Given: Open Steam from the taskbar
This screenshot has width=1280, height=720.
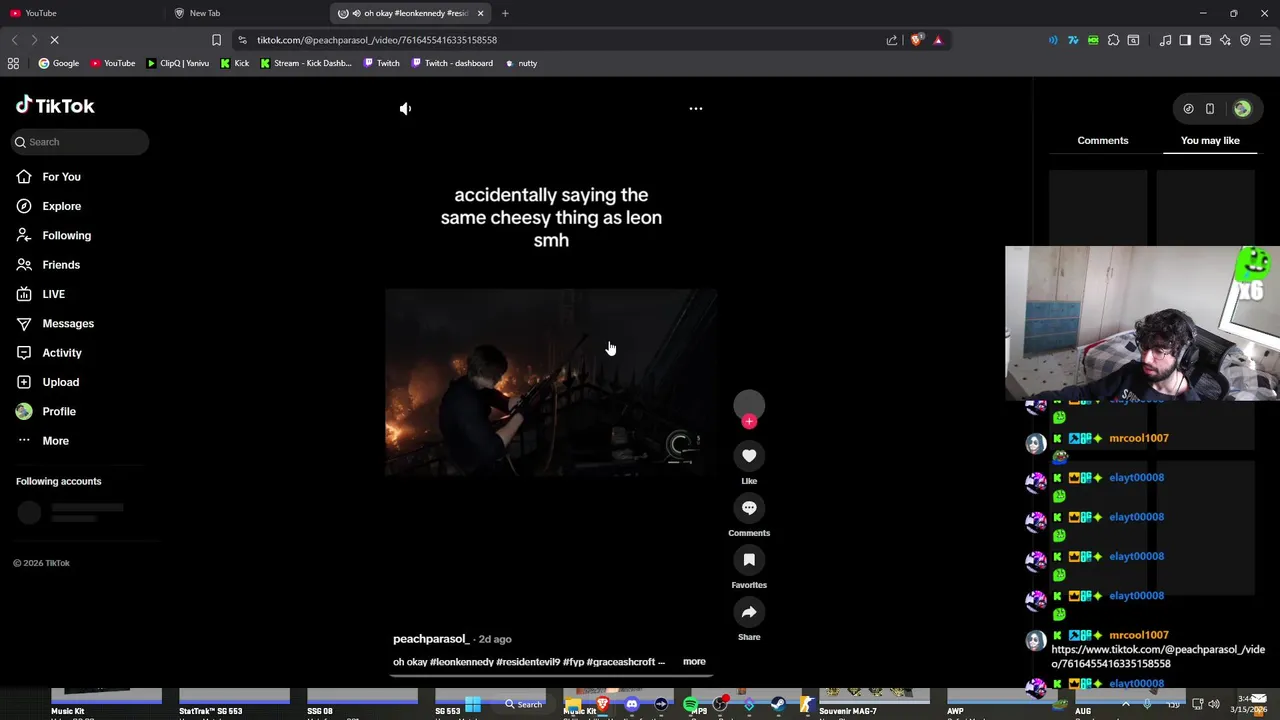Looking at the screenshot, I should (x=778, y=704).
